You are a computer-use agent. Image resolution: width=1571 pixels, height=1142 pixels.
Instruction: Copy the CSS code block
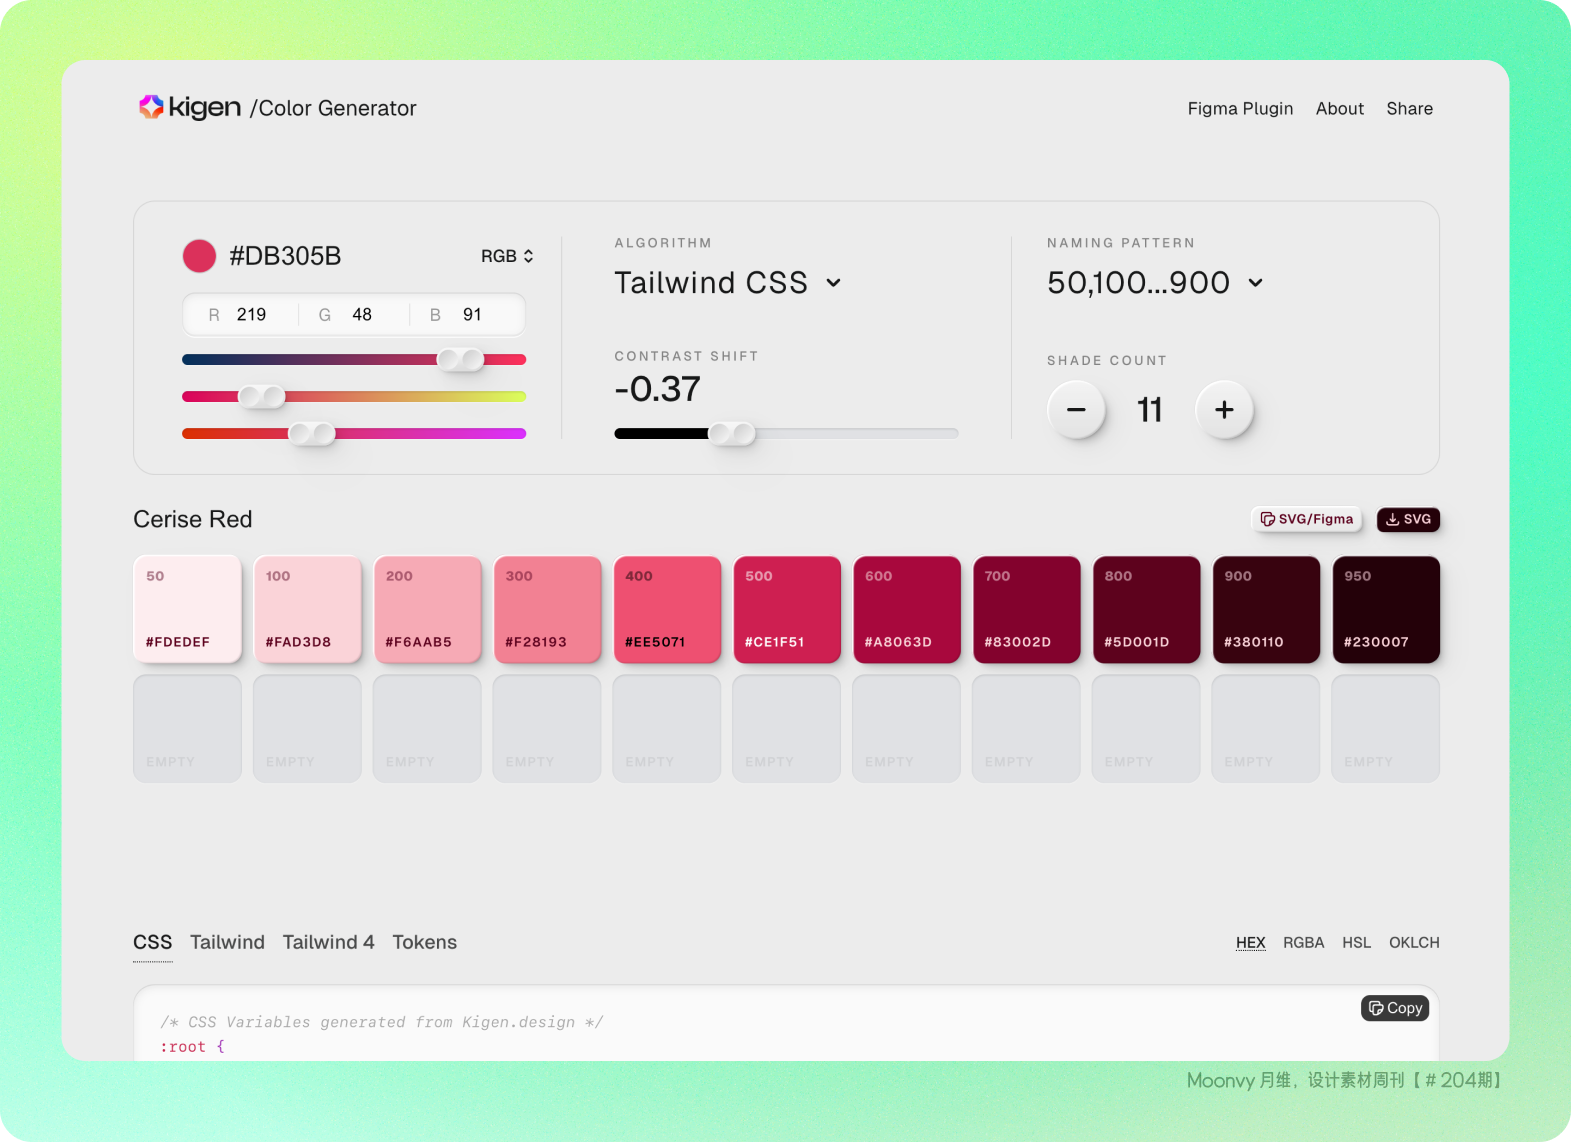point(1395,1008)
